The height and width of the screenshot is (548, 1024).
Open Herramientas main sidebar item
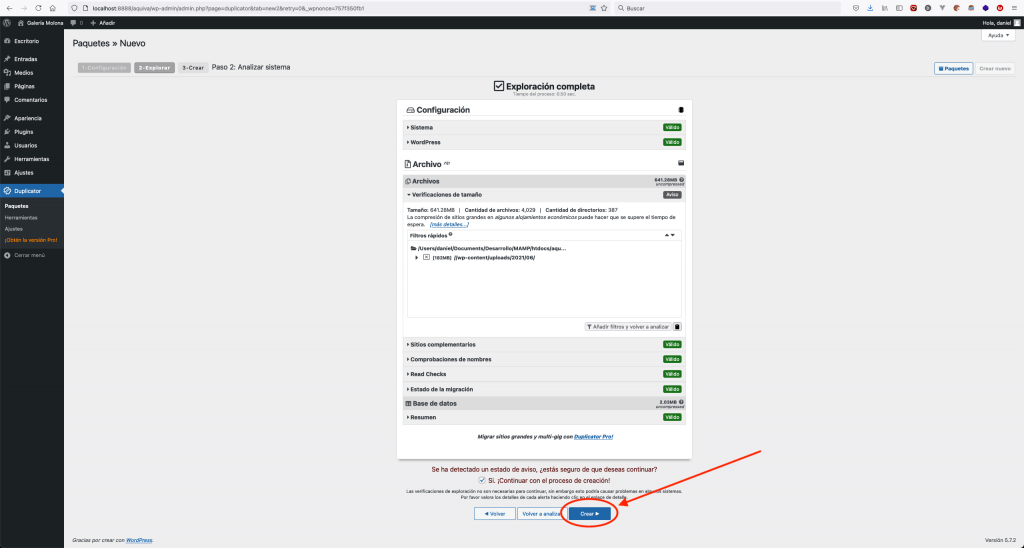click(32, 159)
